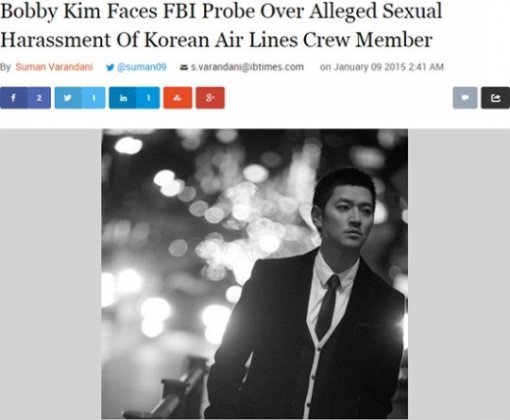
Task: Open author Suman Varandani's profile link
Action: coord(54,67)
